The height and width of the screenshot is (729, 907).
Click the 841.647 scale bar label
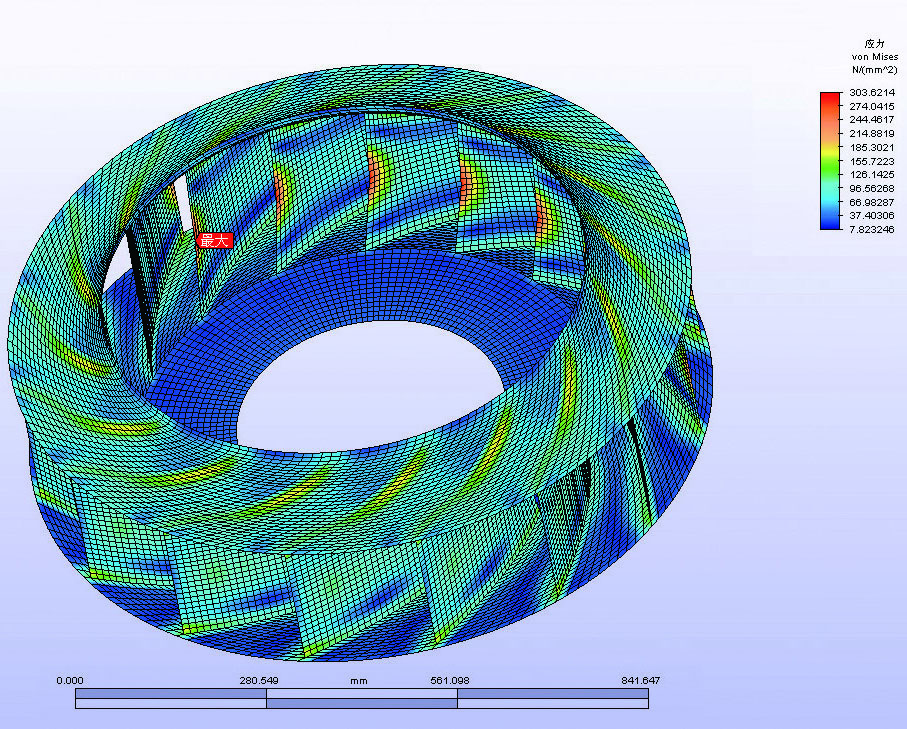[640, 680]
